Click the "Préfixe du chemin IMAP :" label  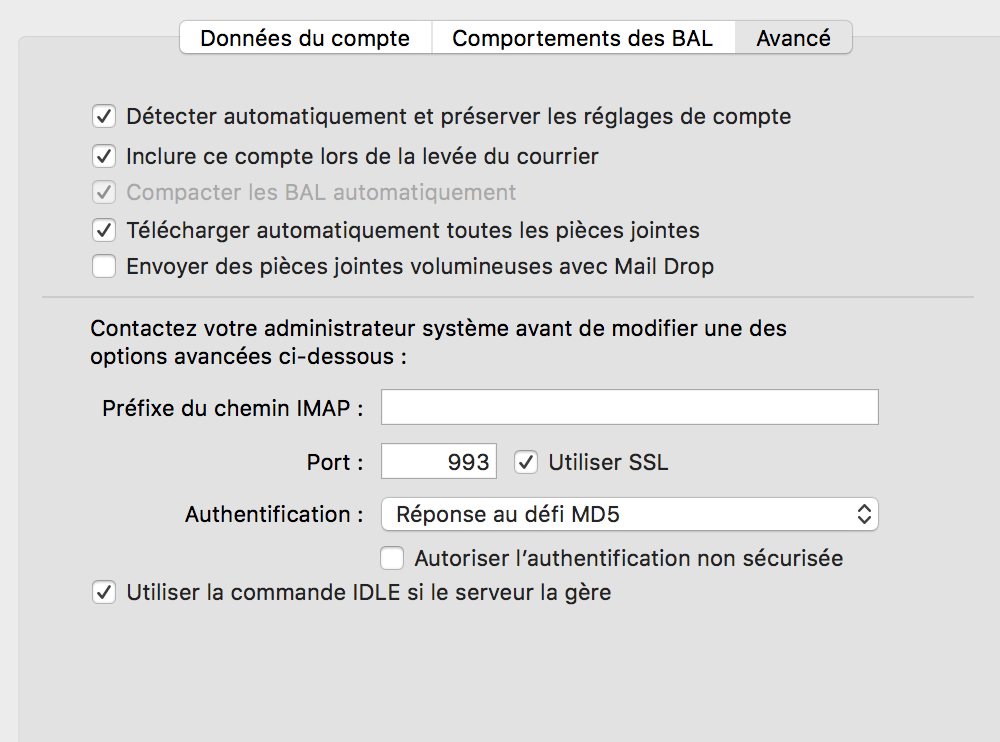232,409
